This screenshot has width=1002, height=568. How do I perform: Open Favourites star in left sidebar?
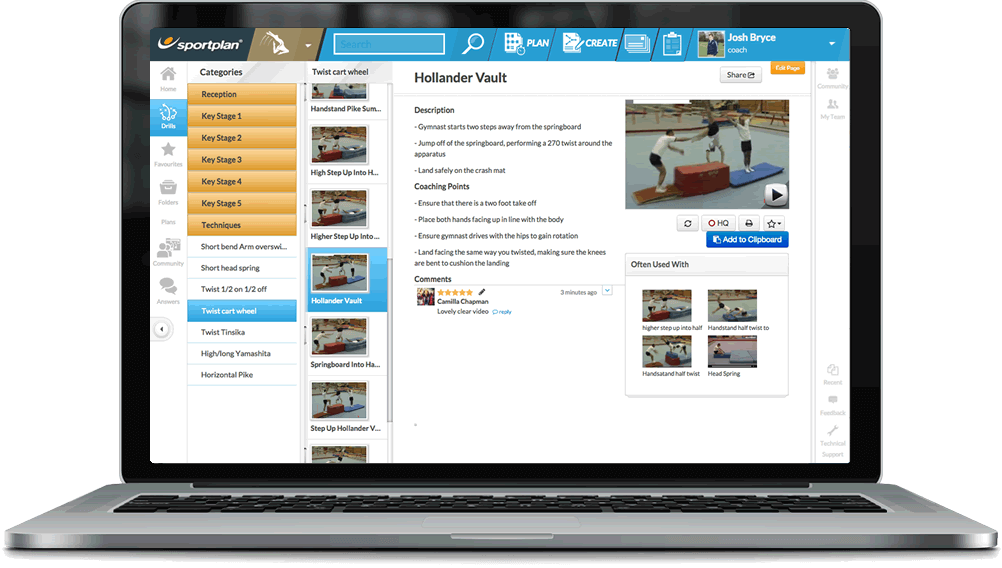point(168,154)
